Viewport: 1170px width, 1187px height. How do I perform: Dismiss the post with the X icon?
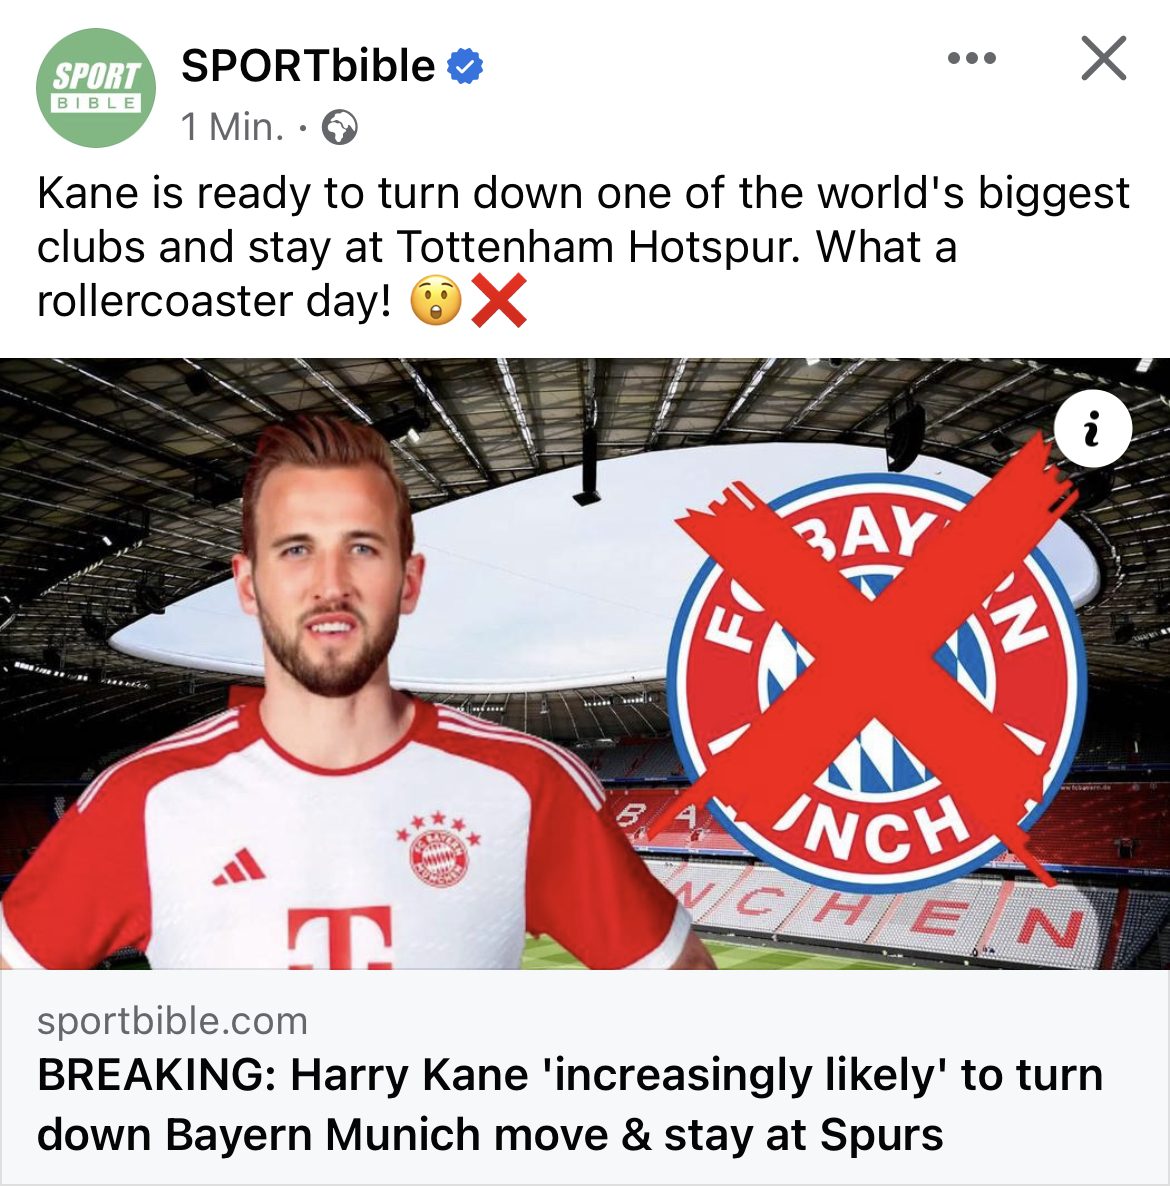(x=1103, y=58)
